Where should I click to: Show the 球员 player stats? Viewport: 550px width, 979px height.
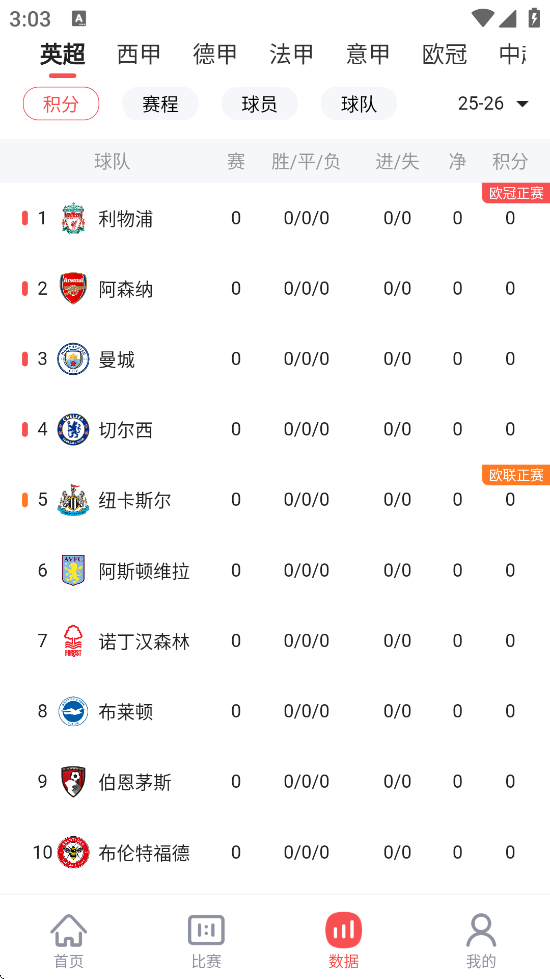[260, 104]
